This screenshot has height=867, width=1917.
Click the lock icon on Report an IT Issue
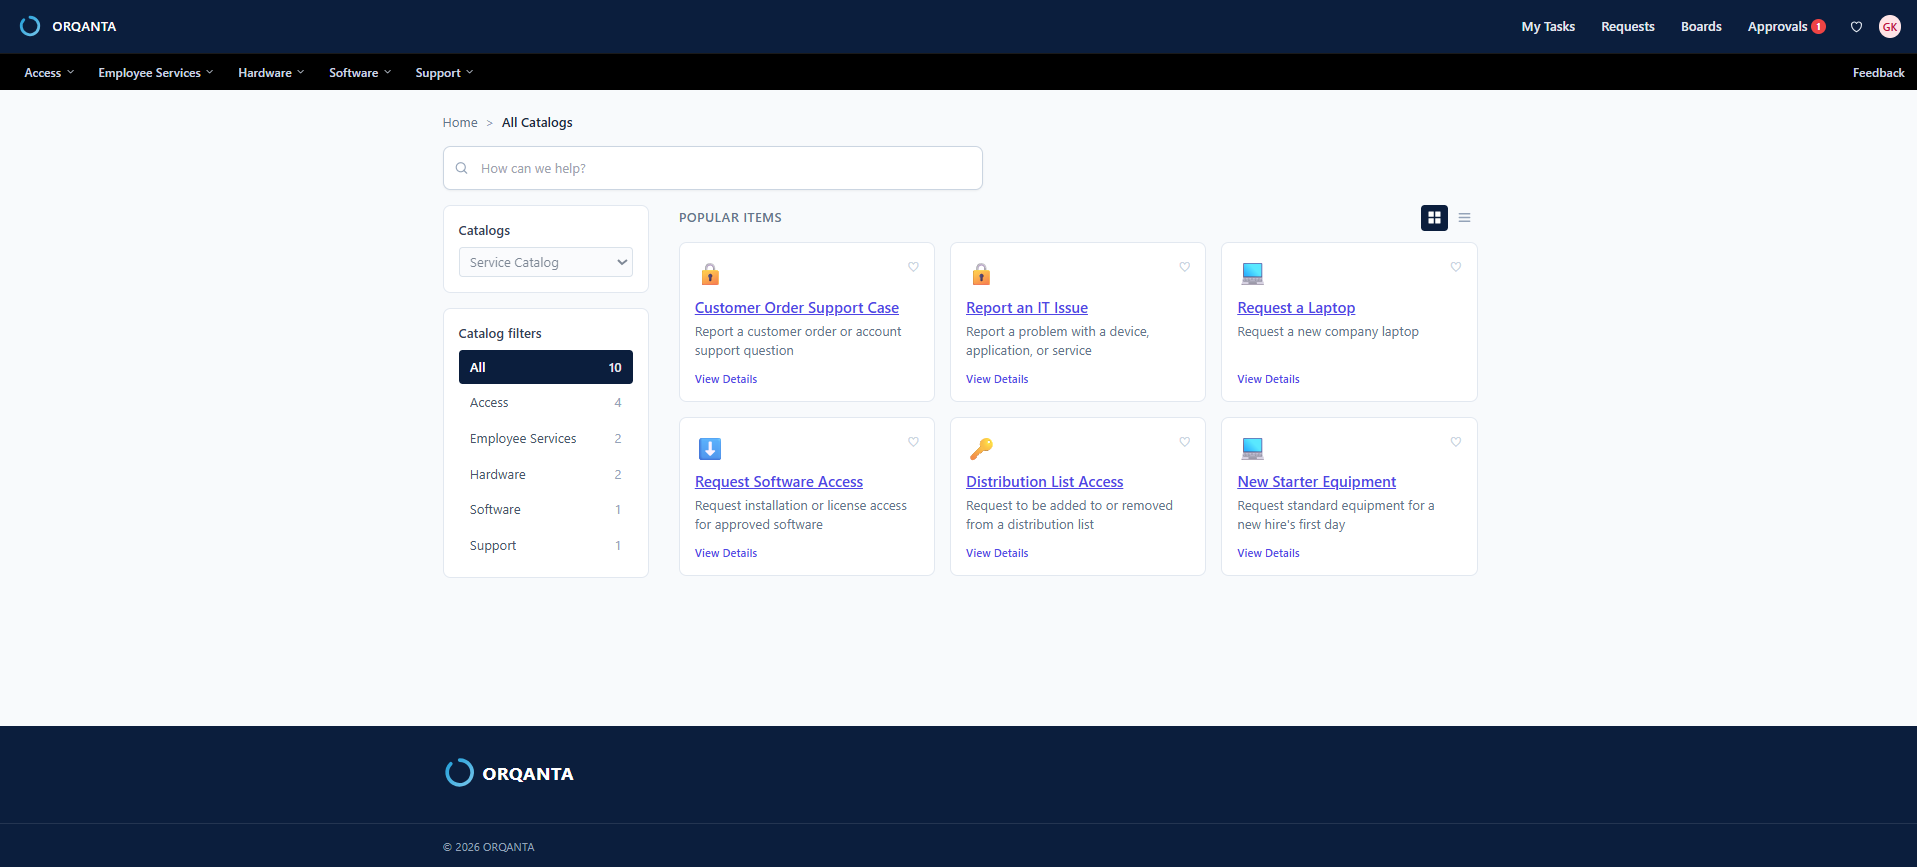[981, 274]
